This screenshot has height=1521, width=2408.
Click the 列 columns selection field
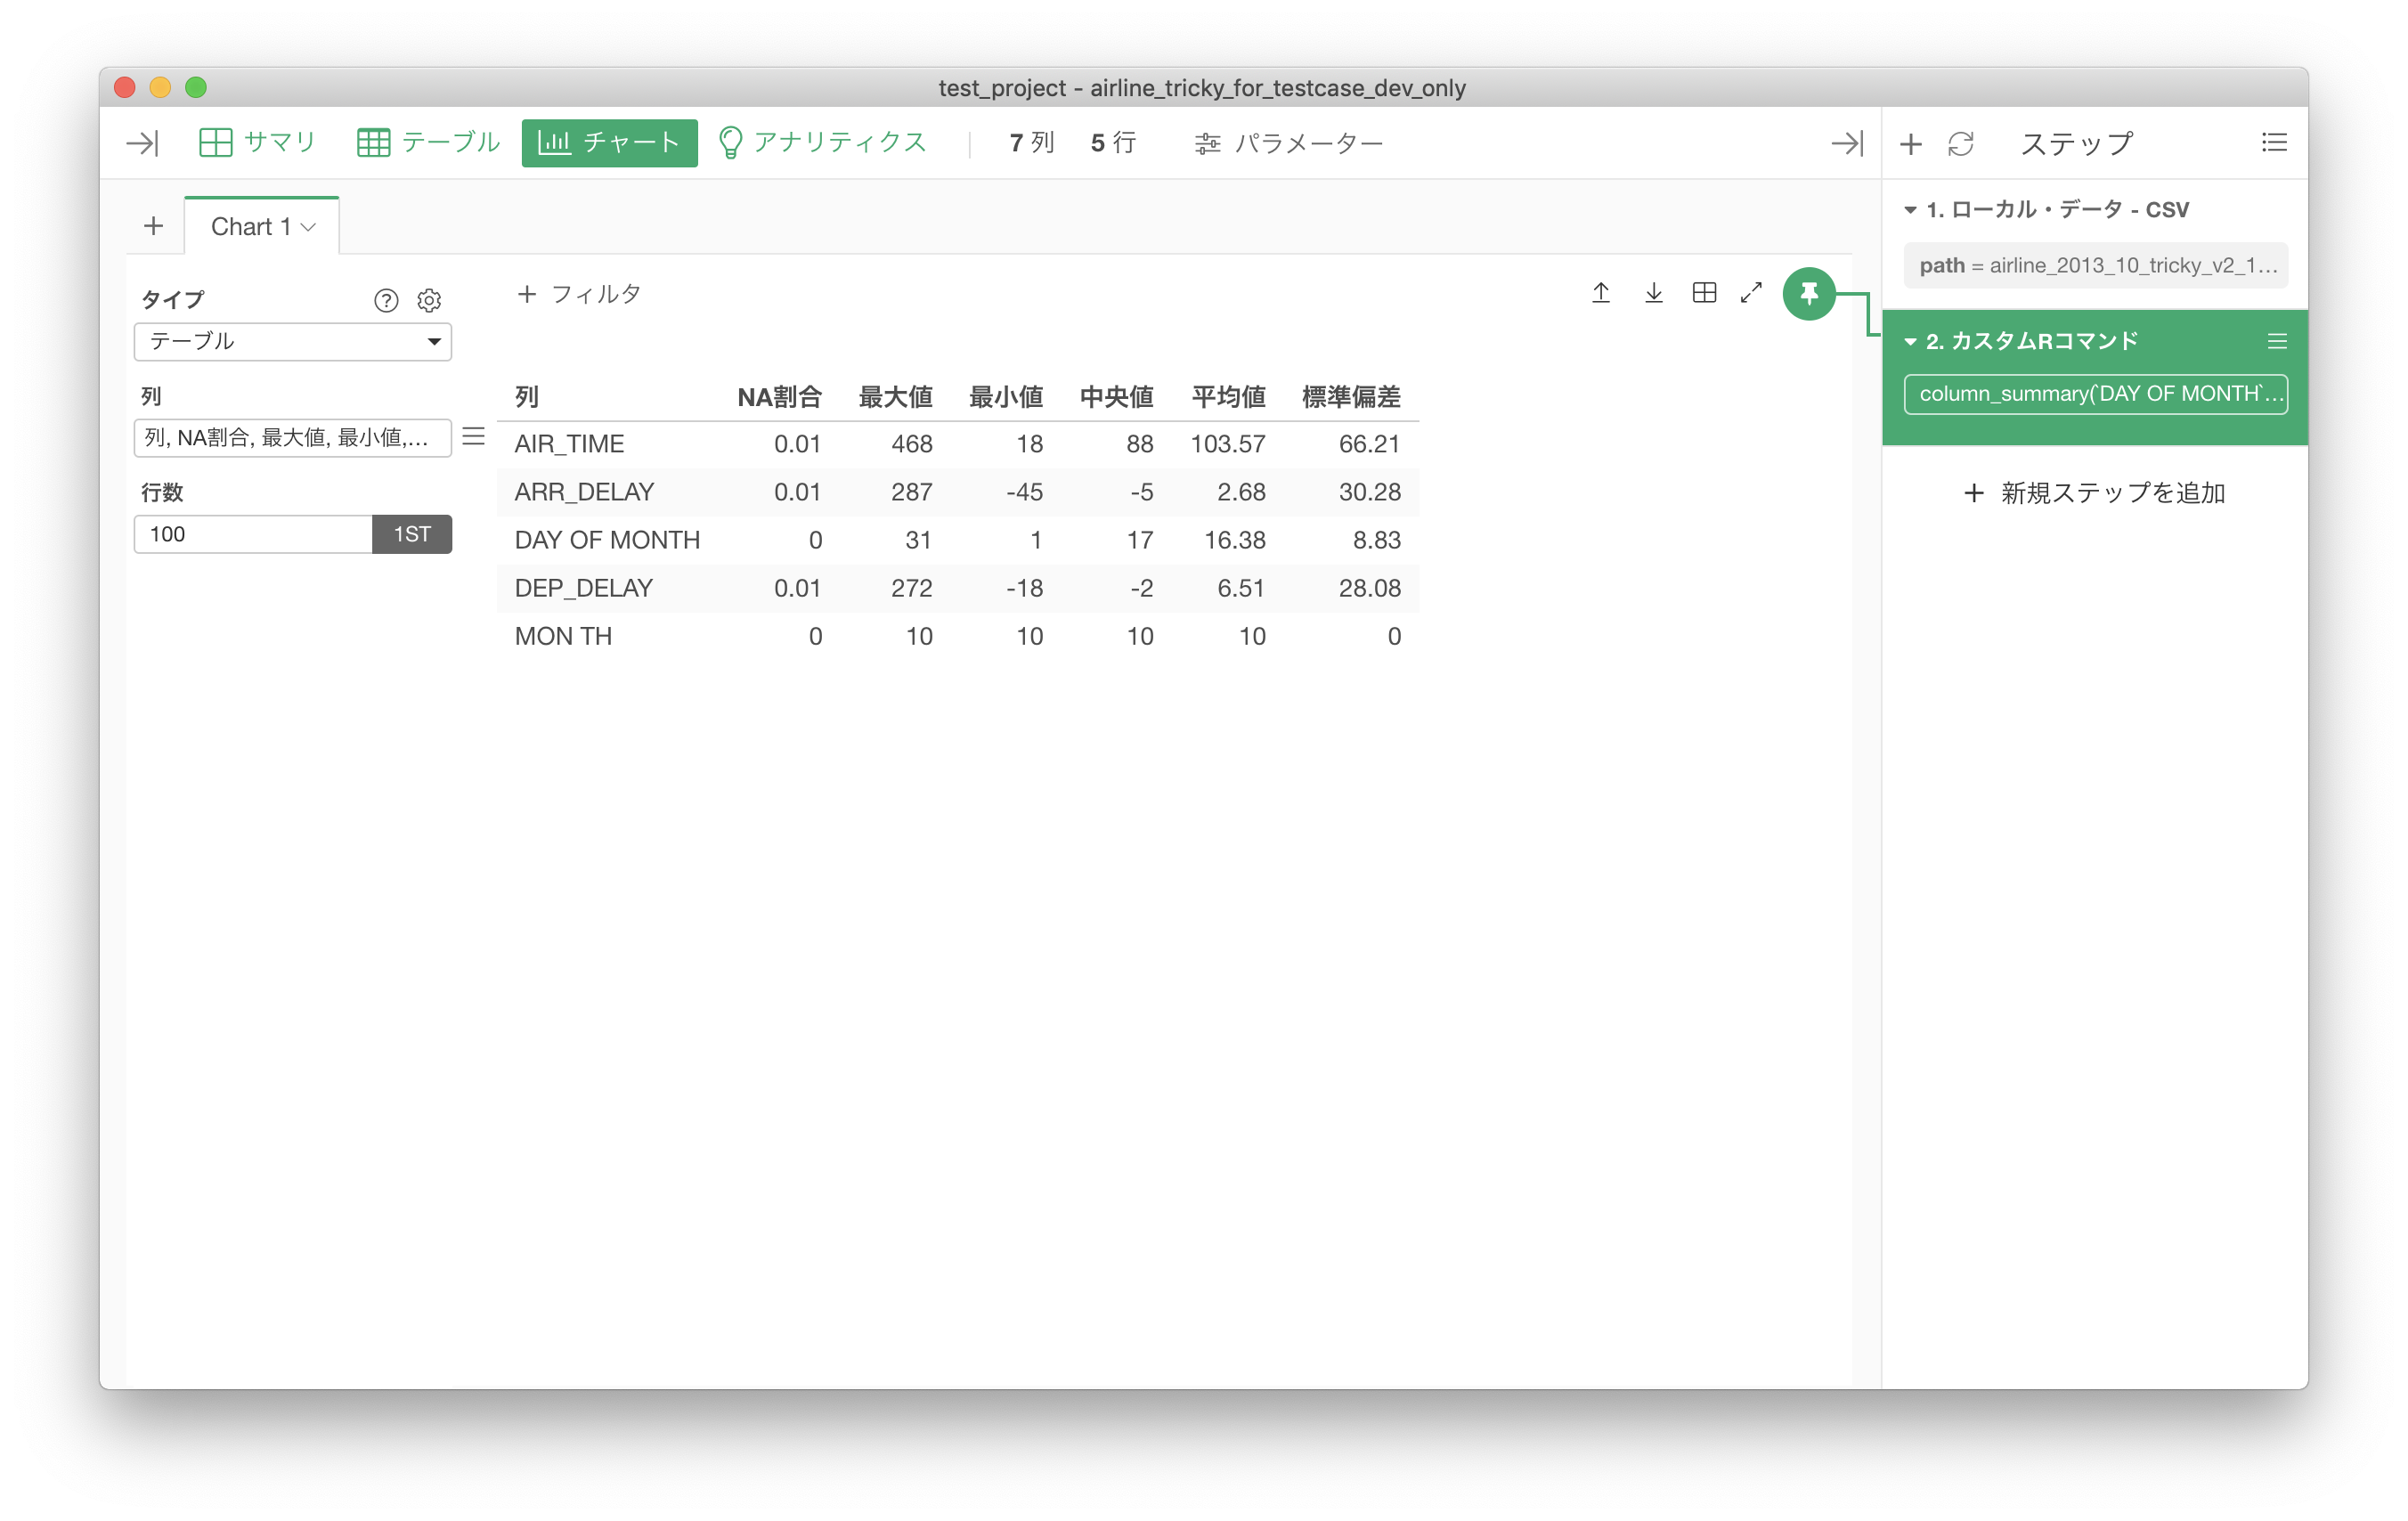tap(293, 437)
